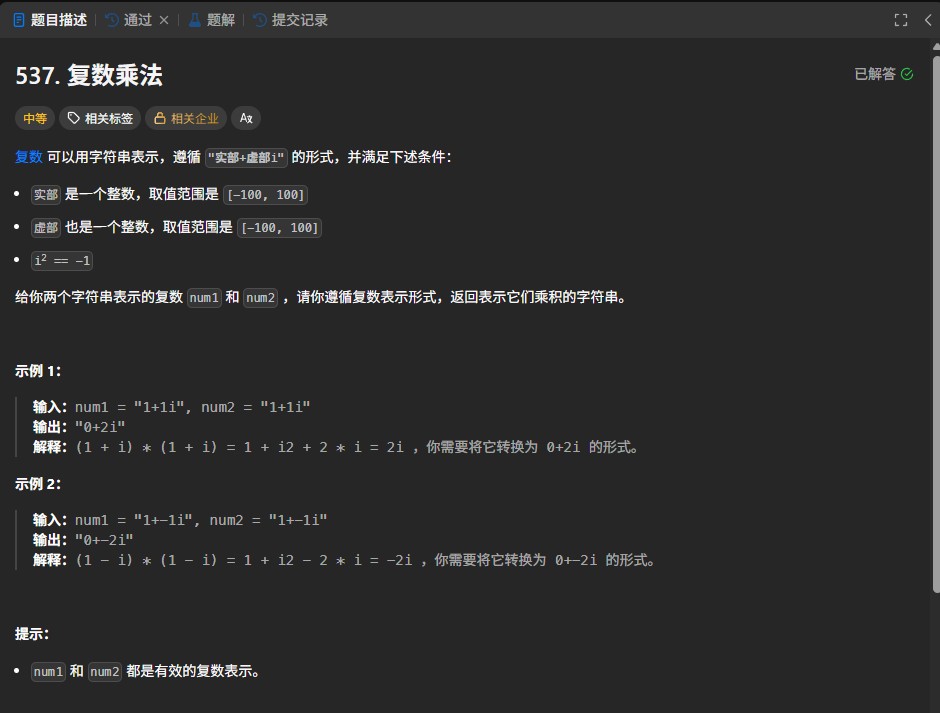Click the 示例 2 heading
This screenshot has height=713, width=940.
click(38, 484)
